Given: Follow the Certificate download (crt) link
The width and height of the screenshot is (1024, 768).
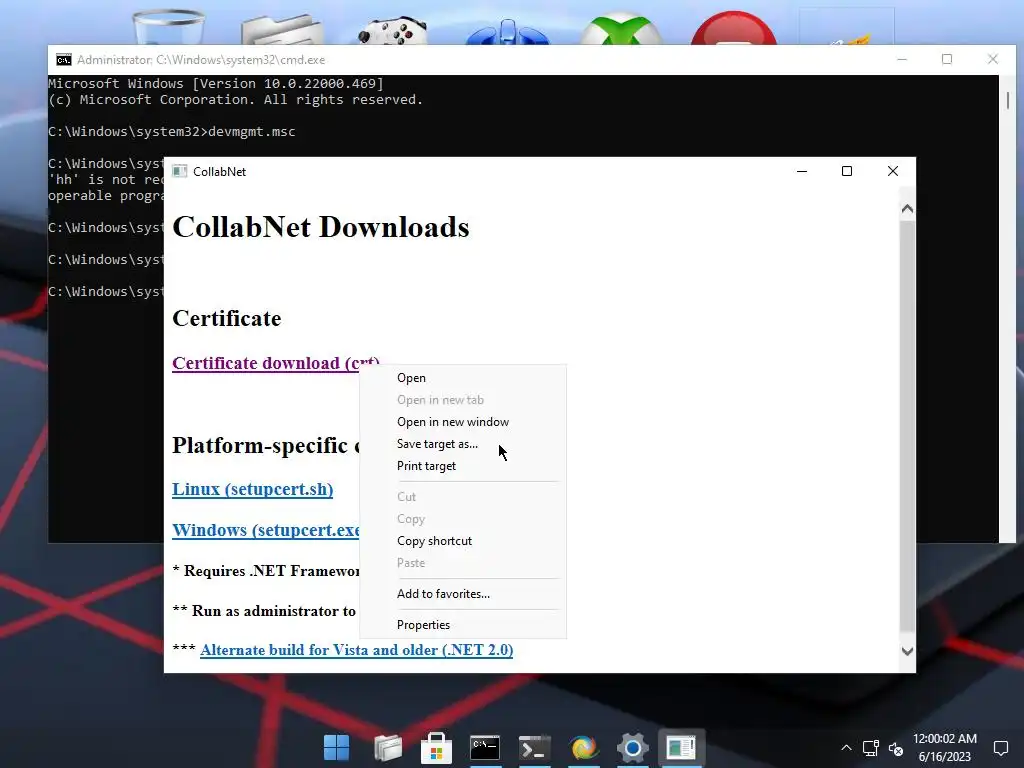Looking at the screenshot, I should [x=266, y=363].
